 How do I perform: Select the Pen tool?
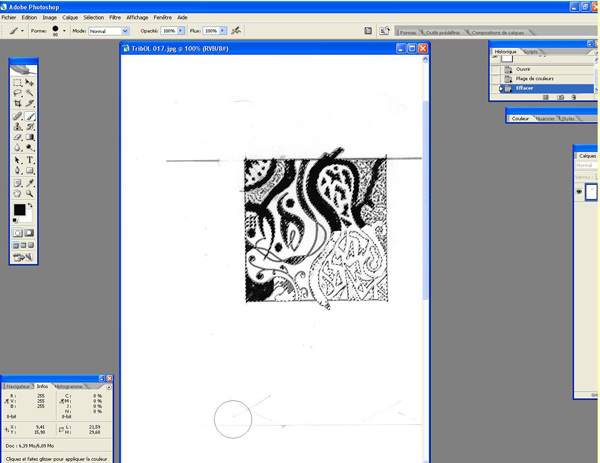click(18, 170)
